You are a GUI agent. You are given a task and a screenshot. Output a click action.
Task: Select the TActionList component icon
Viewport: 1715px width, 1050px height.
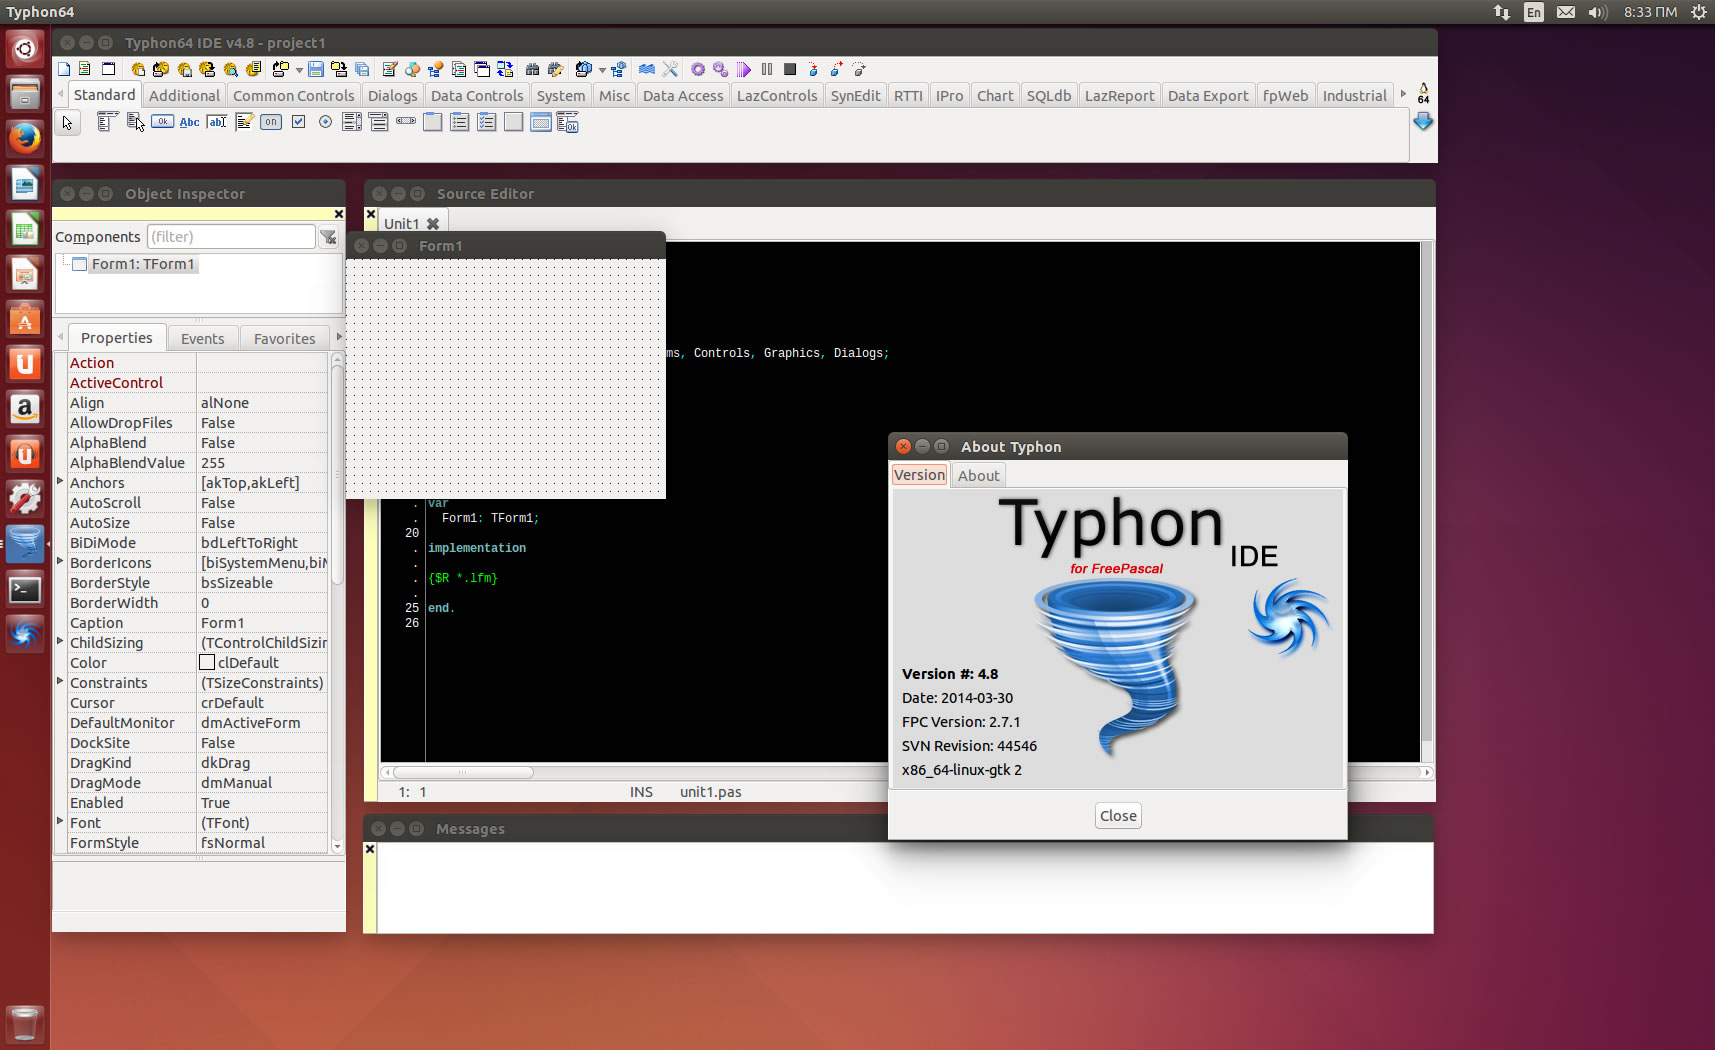[568, 122]
